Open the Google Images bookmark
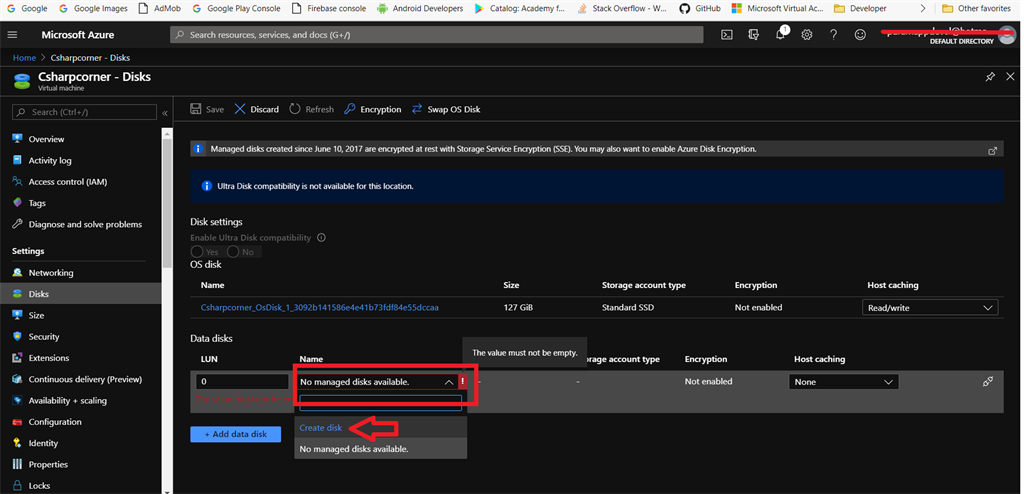Screen dimensions: 1024x494 (x=93, y=8)
